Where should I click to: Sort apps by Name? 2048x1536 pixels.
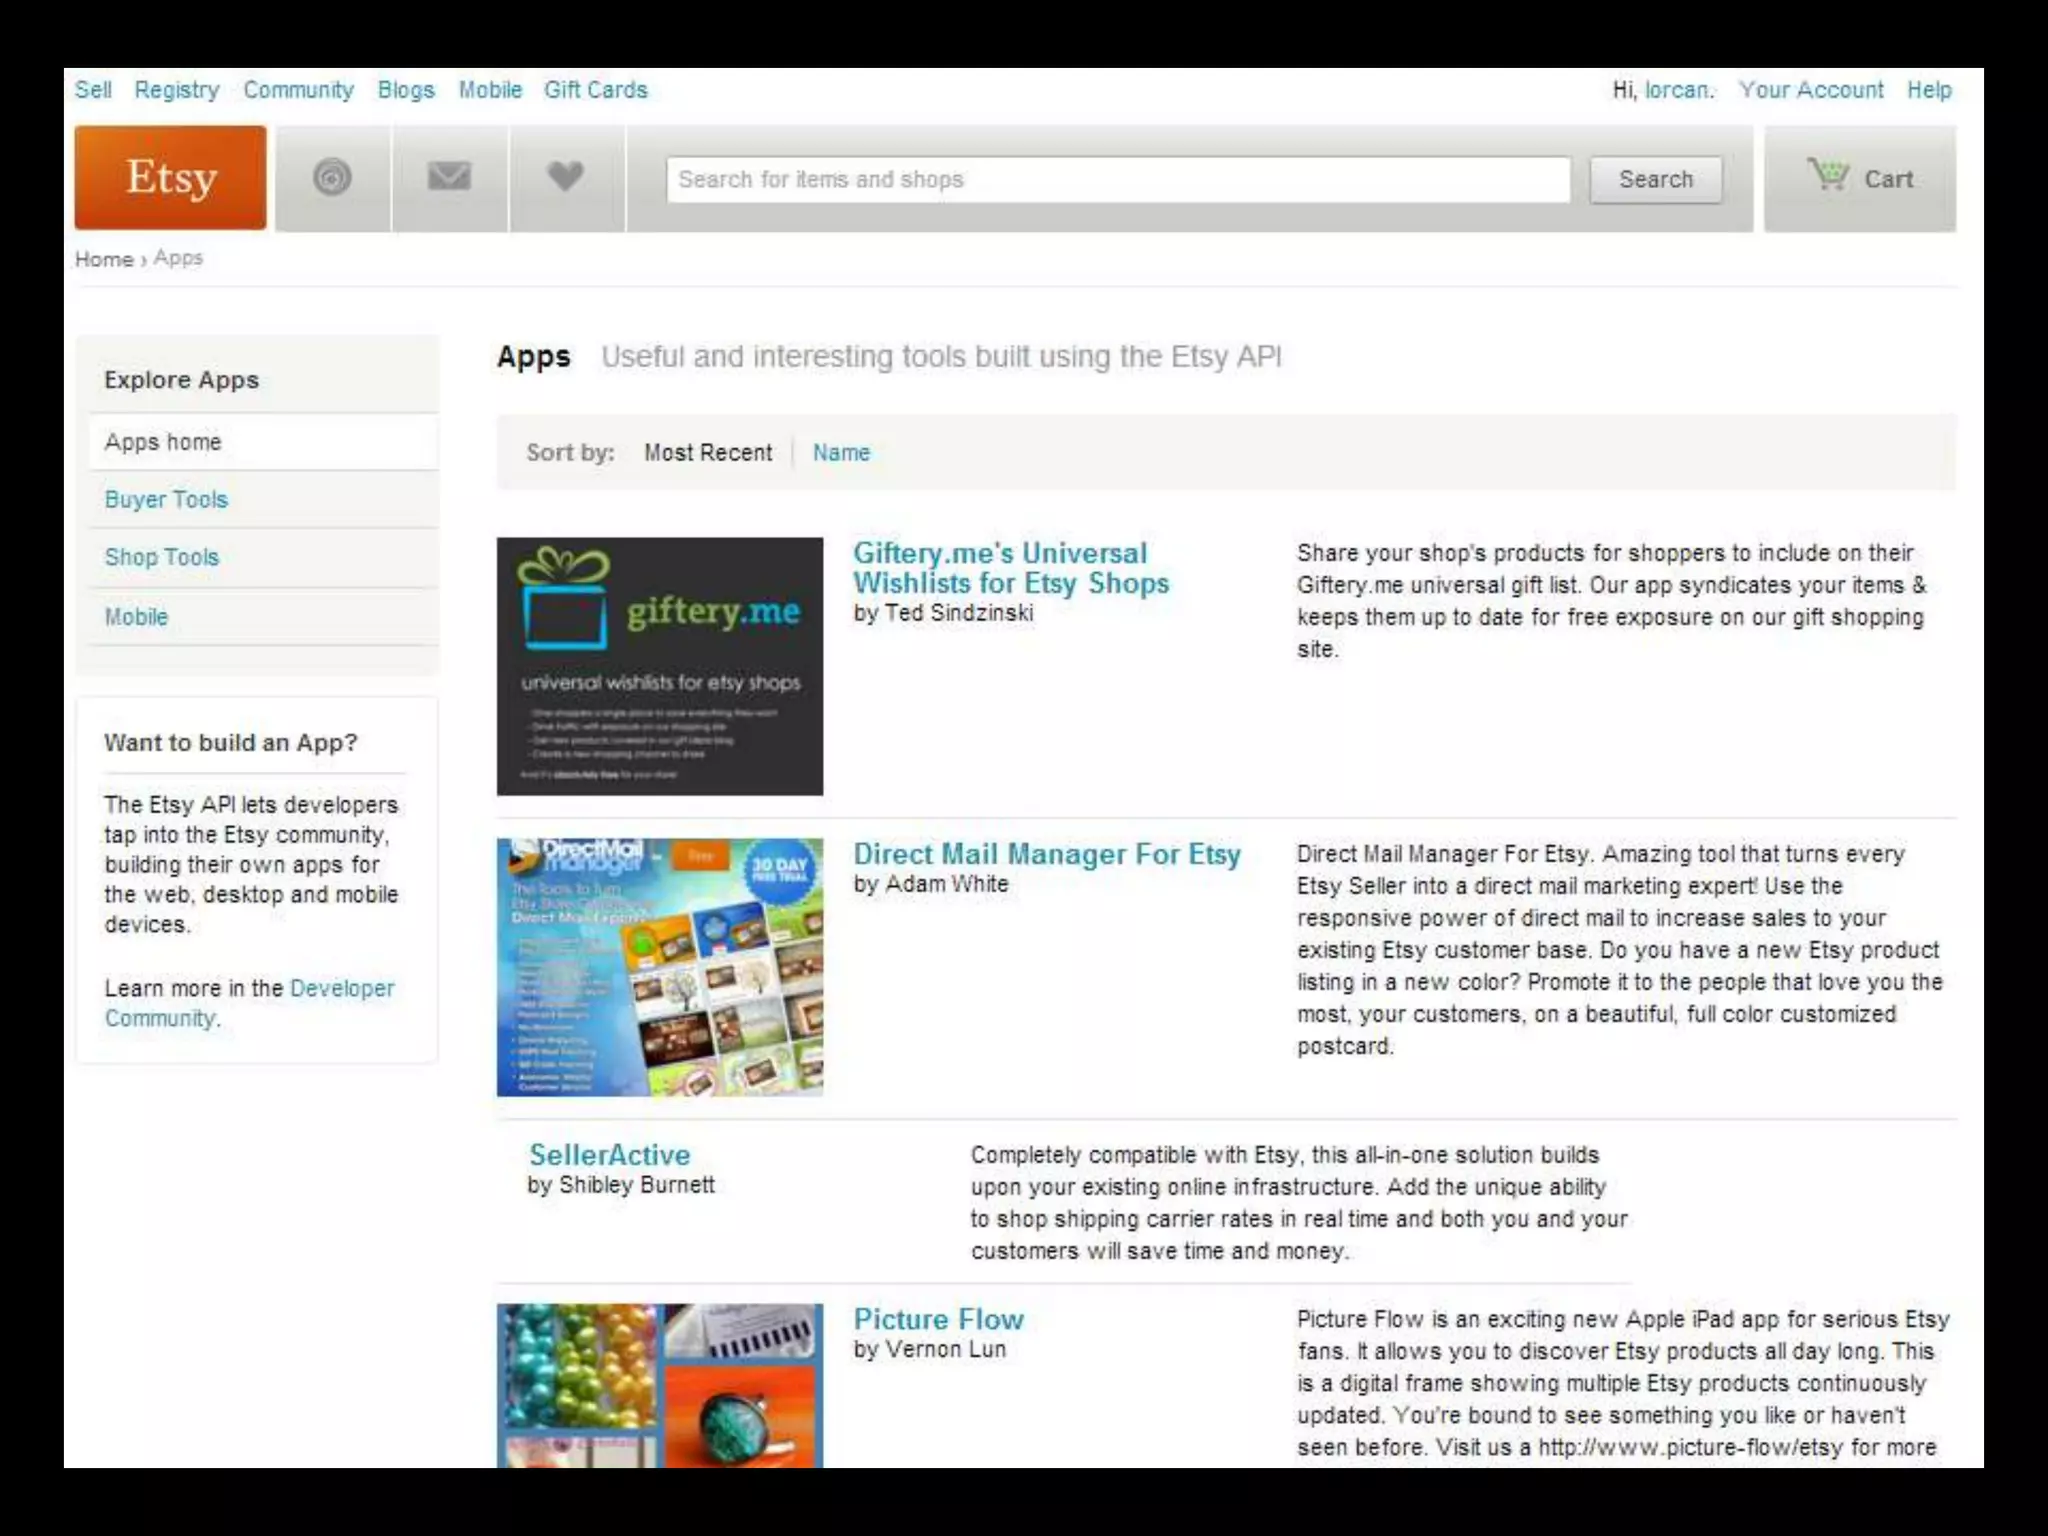pos(841,453)
